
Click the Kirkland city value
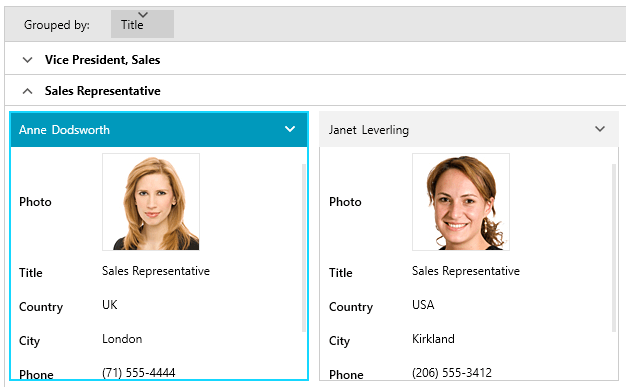pyautogui.click(x=433, y=339)
